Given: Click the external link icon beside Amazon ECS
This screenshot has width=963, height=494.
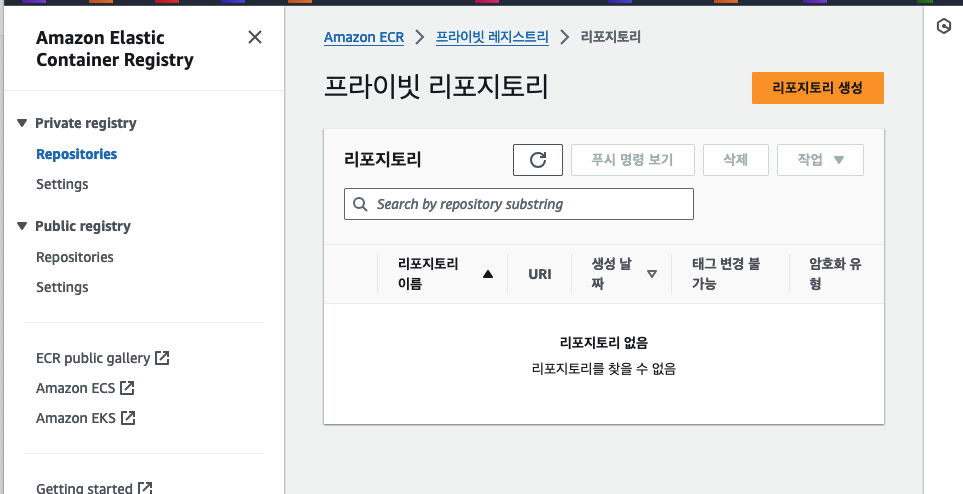Looking at the screenshot, I should (127, 388).
